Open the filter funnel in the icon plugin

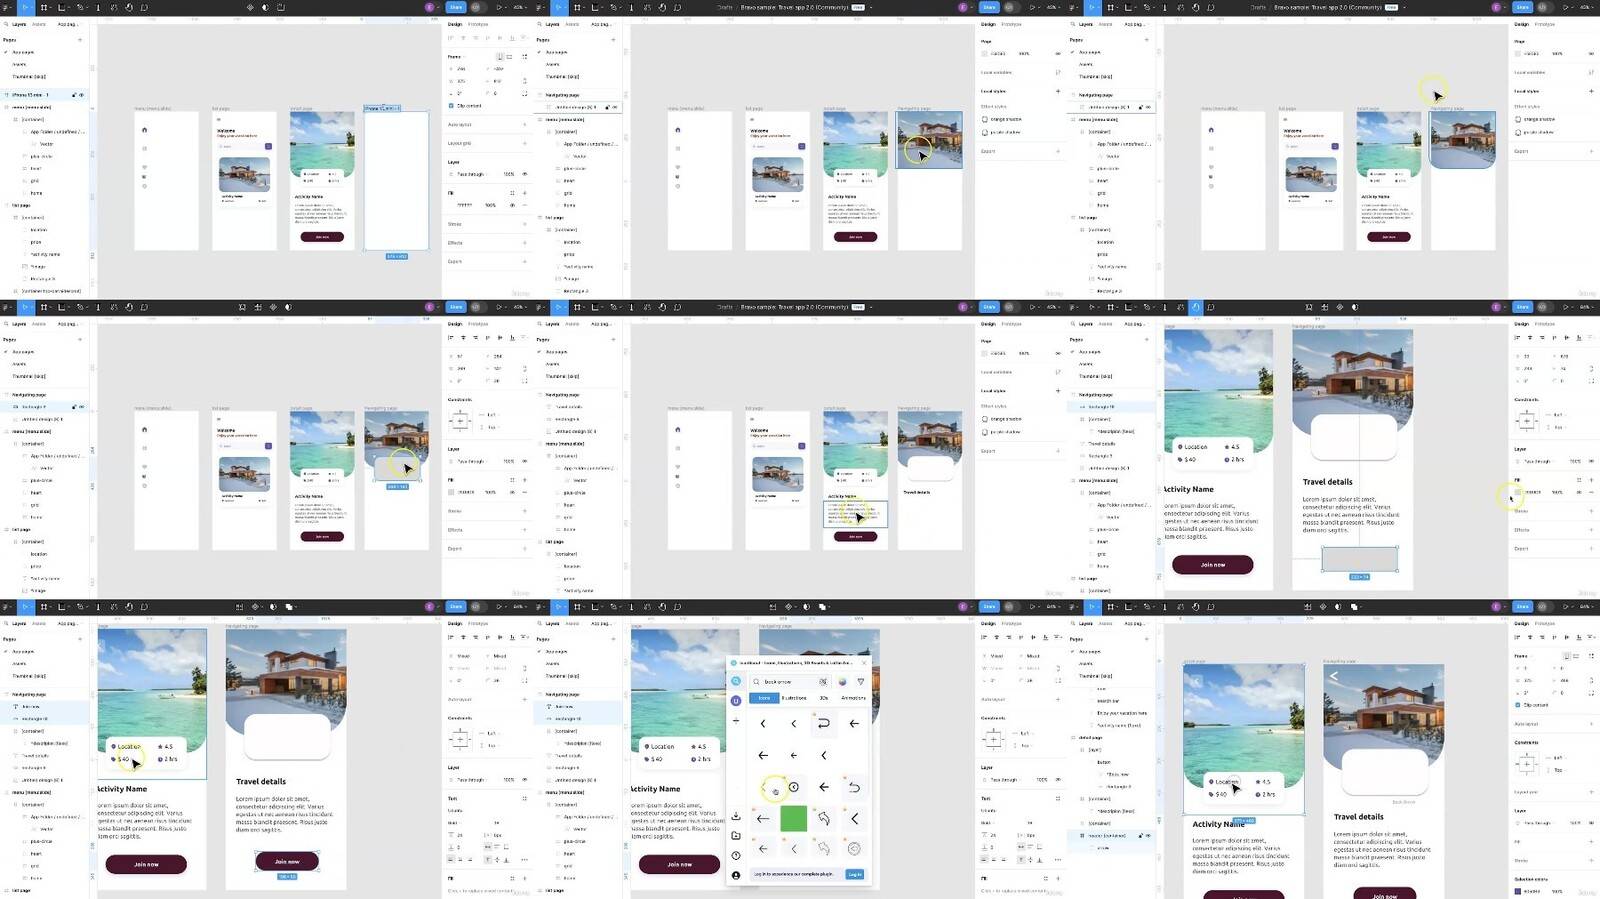tap(860, 682)
